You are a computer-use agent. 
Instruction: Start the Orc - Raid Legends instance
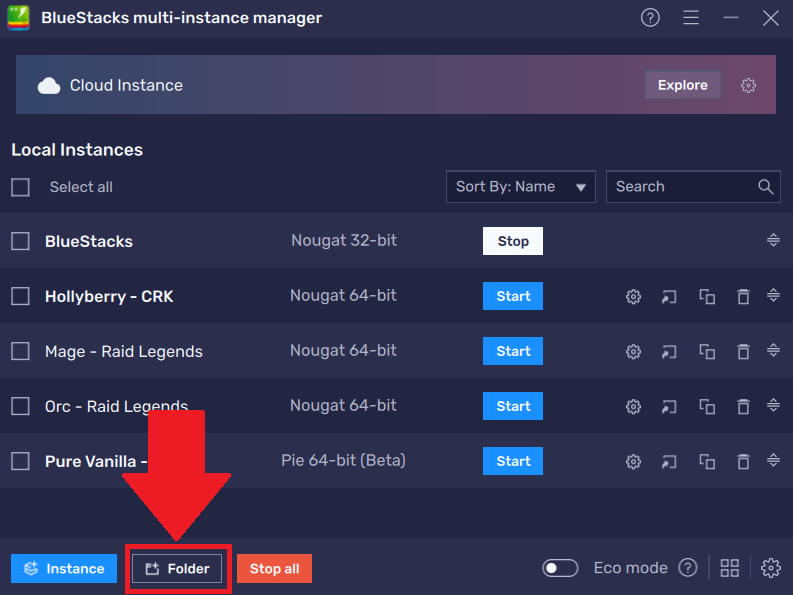513,406
